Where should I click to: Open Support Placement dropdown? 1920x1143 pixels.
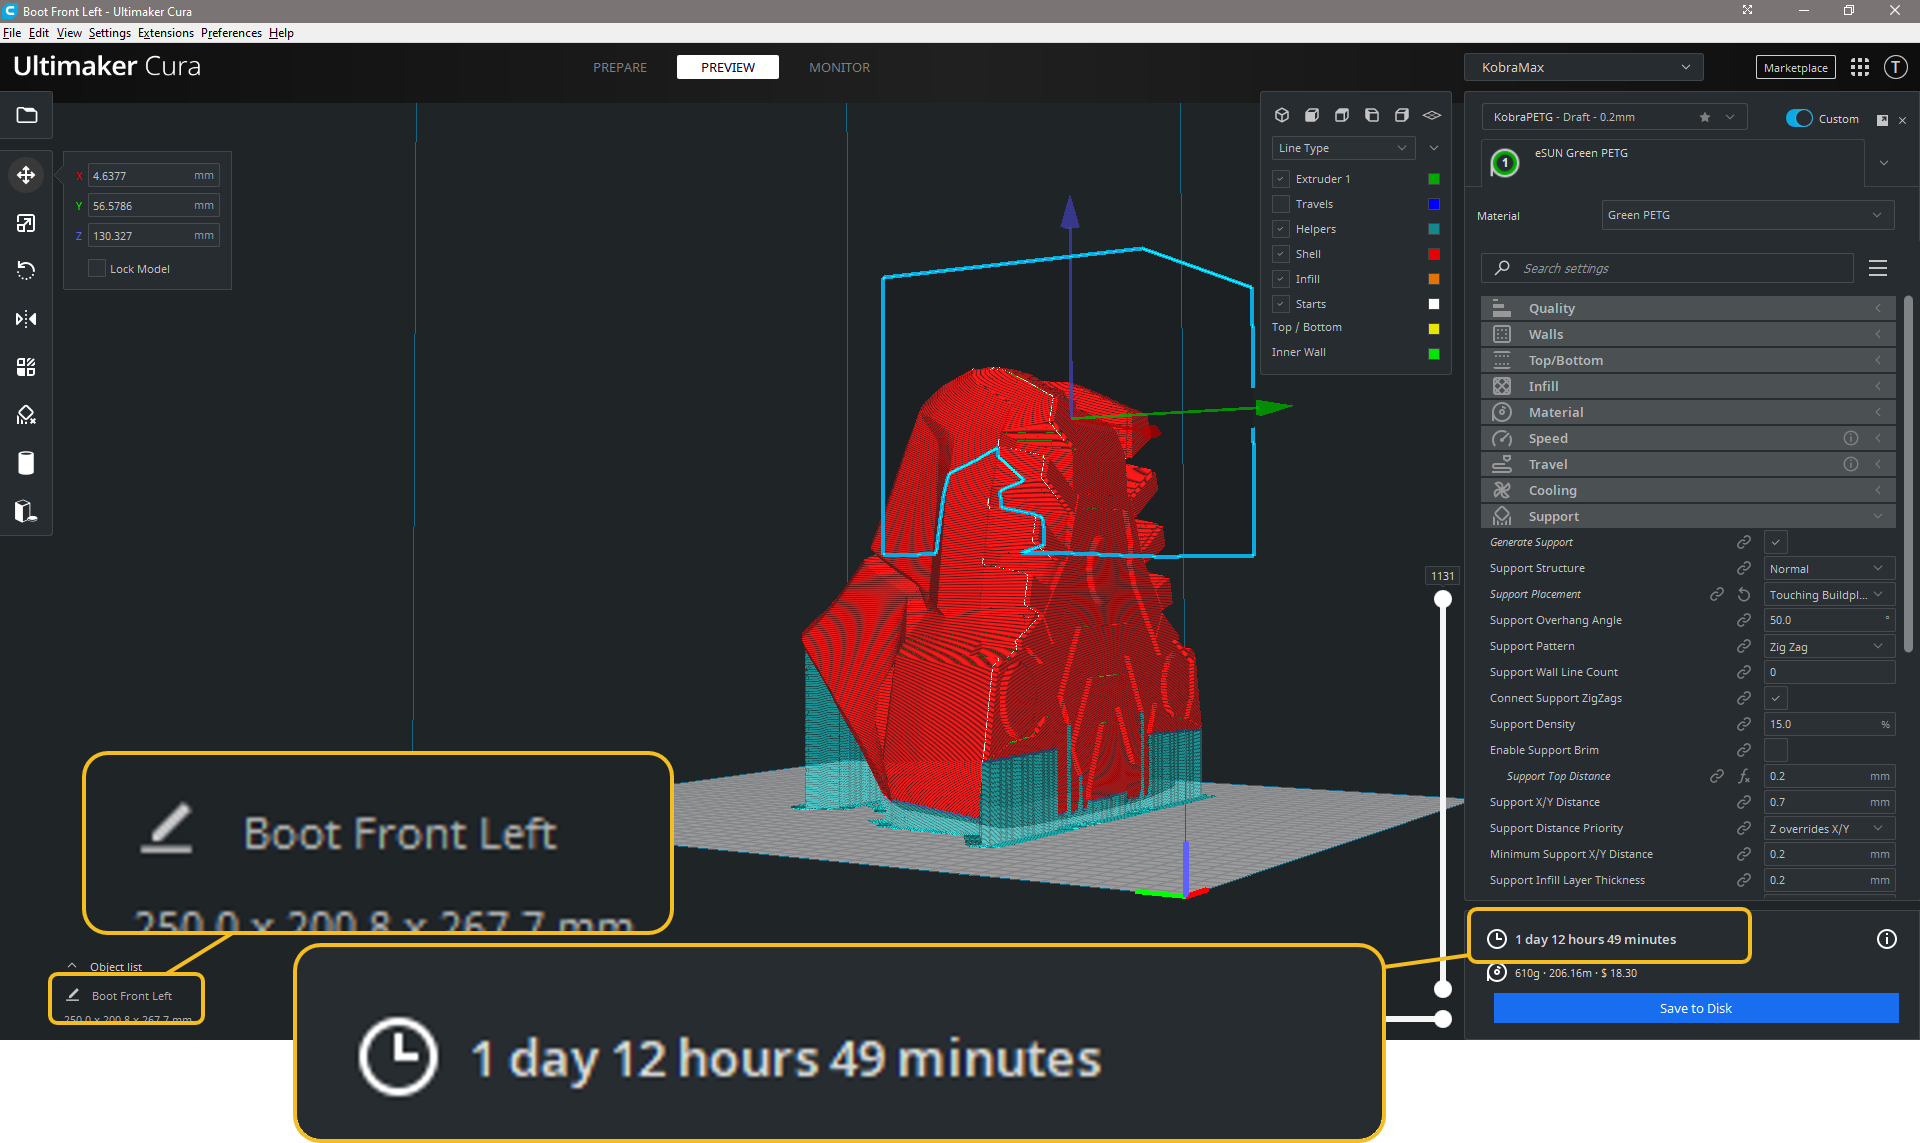click(x=1829, y=594)
